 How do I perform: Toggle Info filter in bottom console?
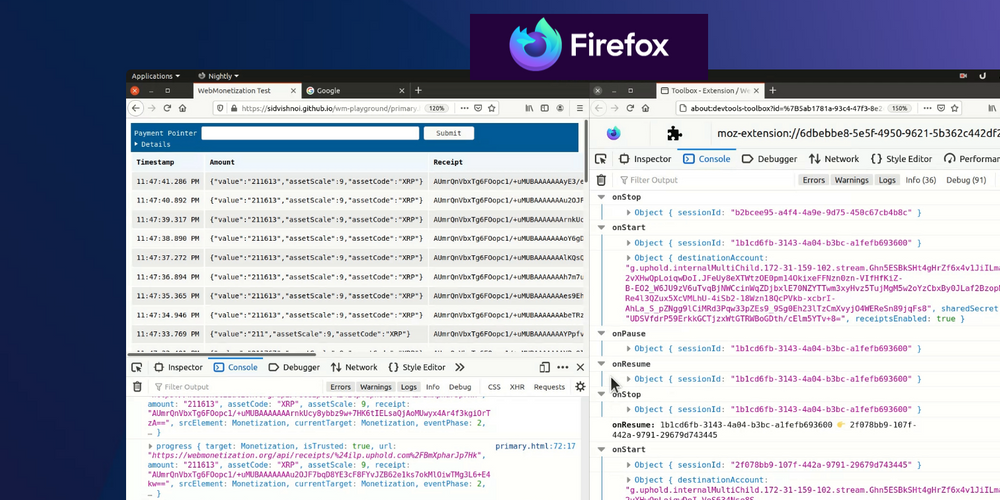(x=433, y=387)
